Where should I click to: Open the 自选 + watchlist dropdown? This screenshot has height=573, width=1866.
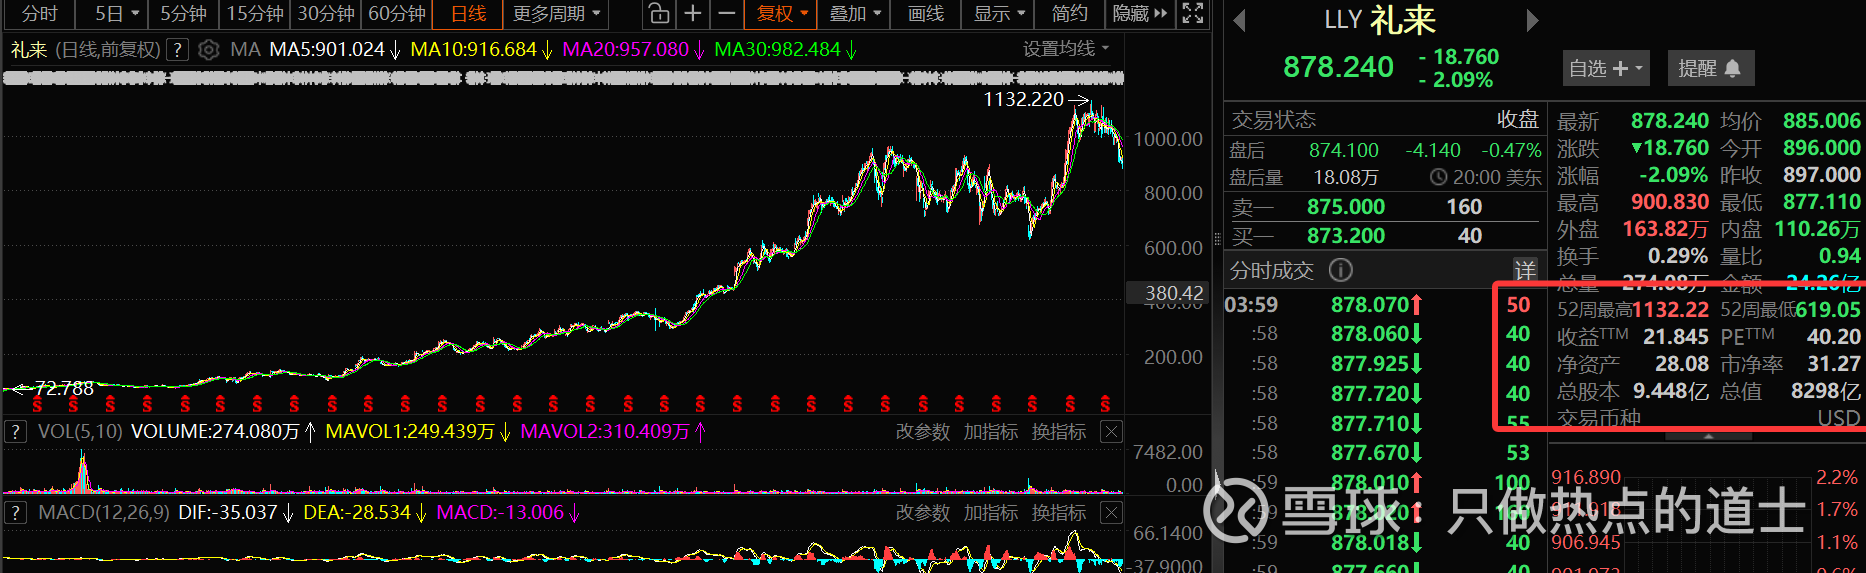(x=1605, y=68)
